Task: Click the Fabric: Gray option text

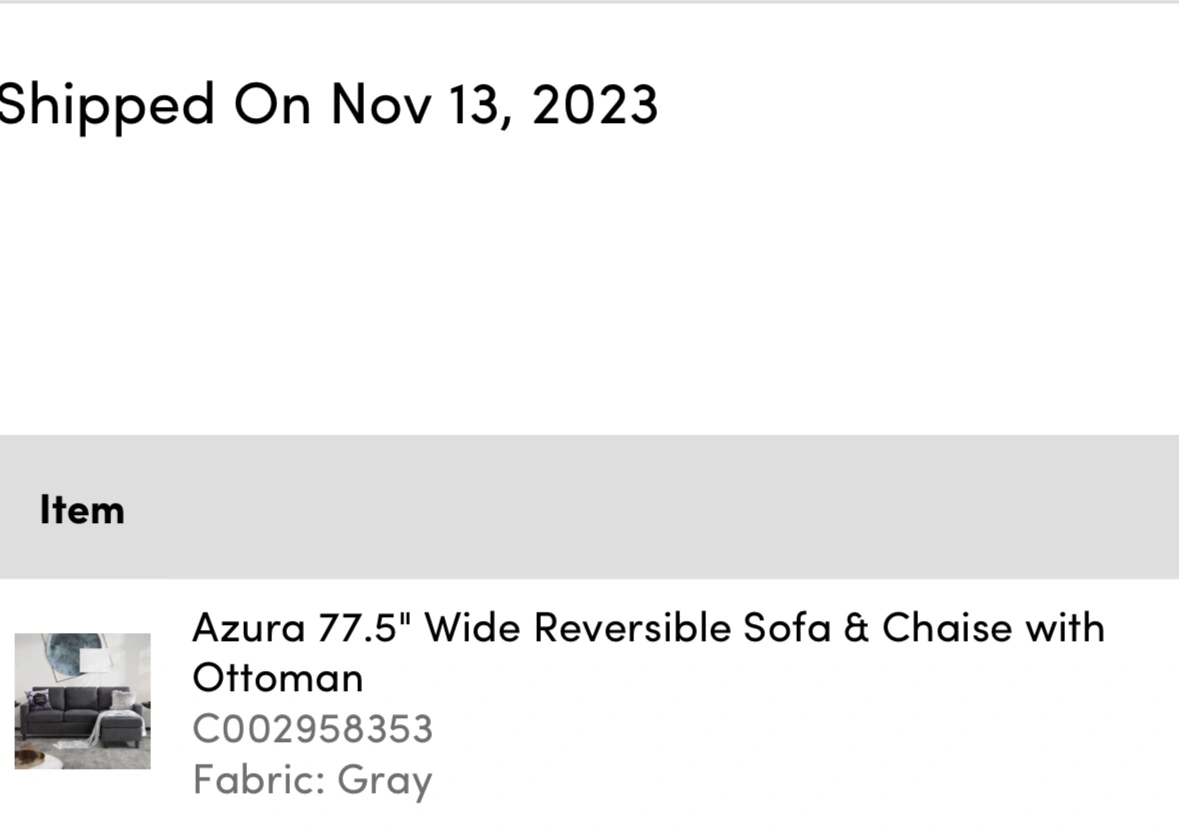Action: tap(313, 780)
